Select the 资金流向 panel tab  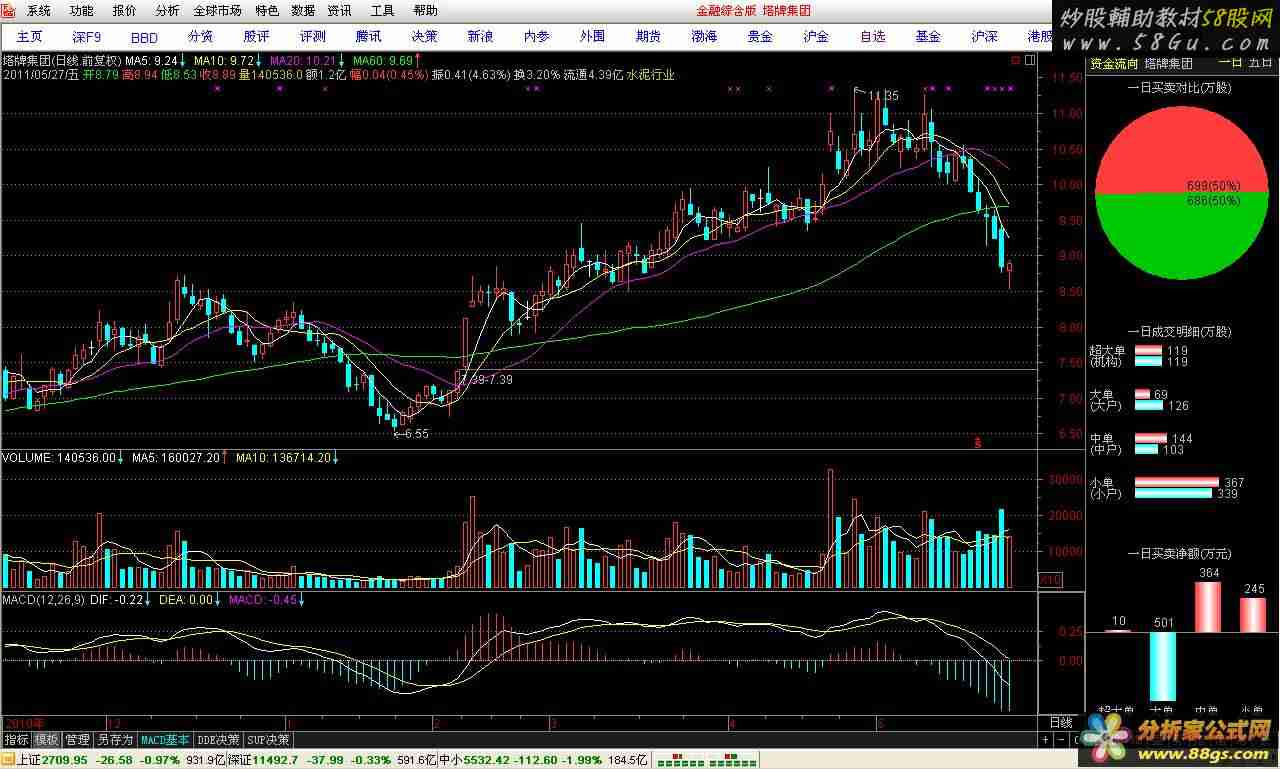tap(1113, 62)
